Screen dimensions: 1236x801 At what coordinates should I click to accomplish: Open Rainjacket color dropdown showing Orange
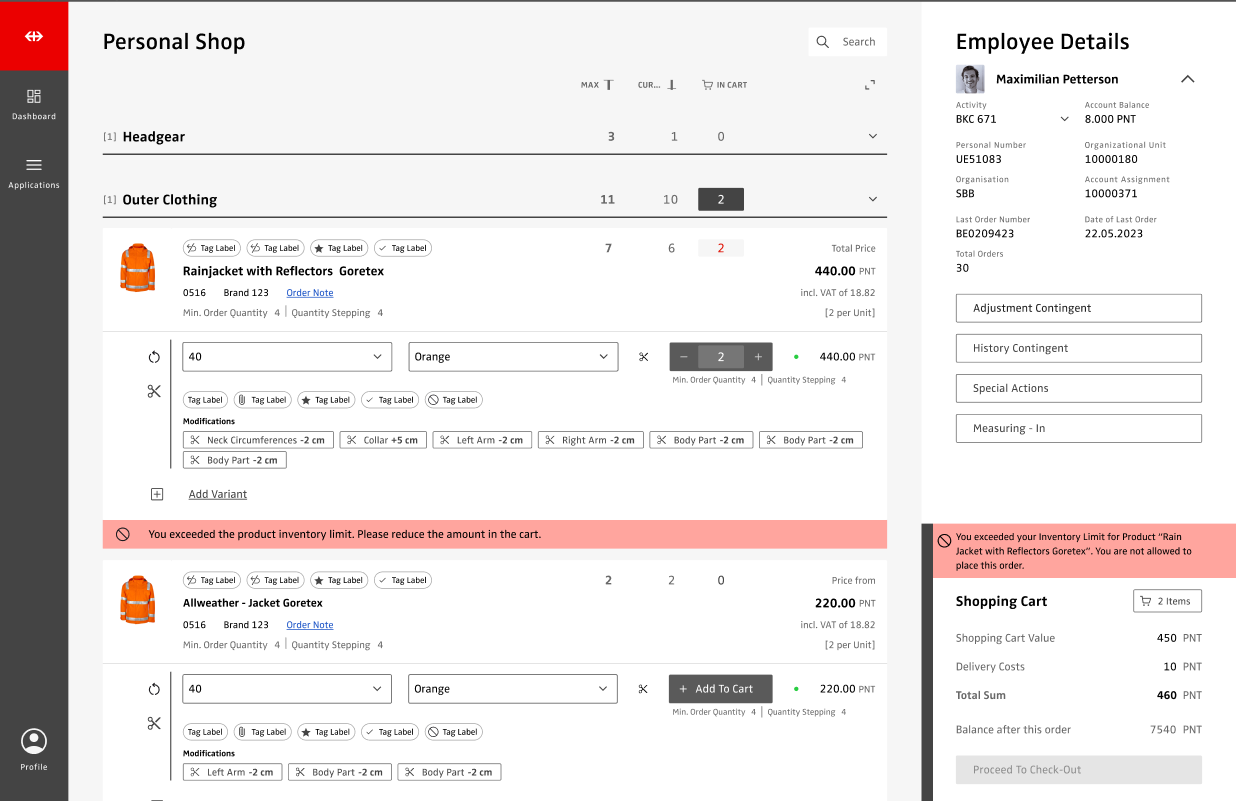[x=514, y=357]
